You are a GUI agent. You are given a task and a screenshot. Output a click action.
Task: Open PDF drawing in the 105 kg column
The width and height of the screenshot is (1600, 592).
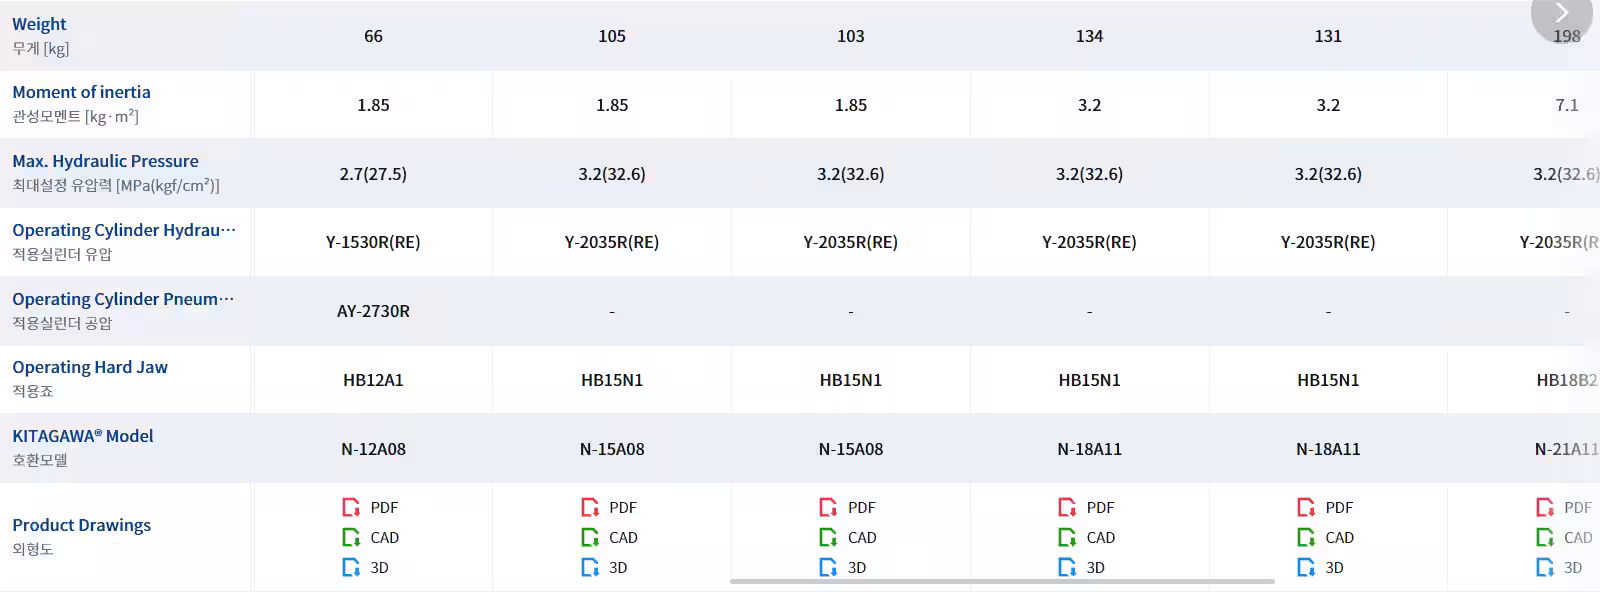(x=609, y=507)
